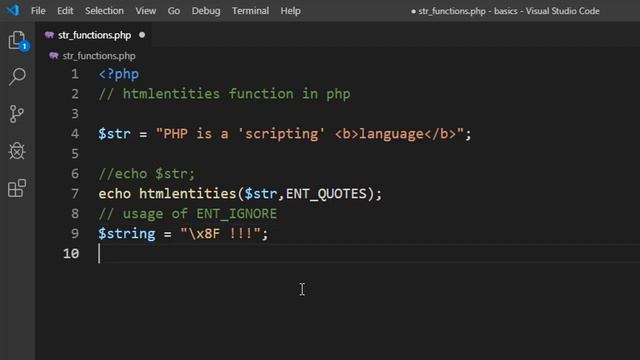Click the "\x8F !!!" string literal
Screen dimensions: 640x360
(220, 233)
